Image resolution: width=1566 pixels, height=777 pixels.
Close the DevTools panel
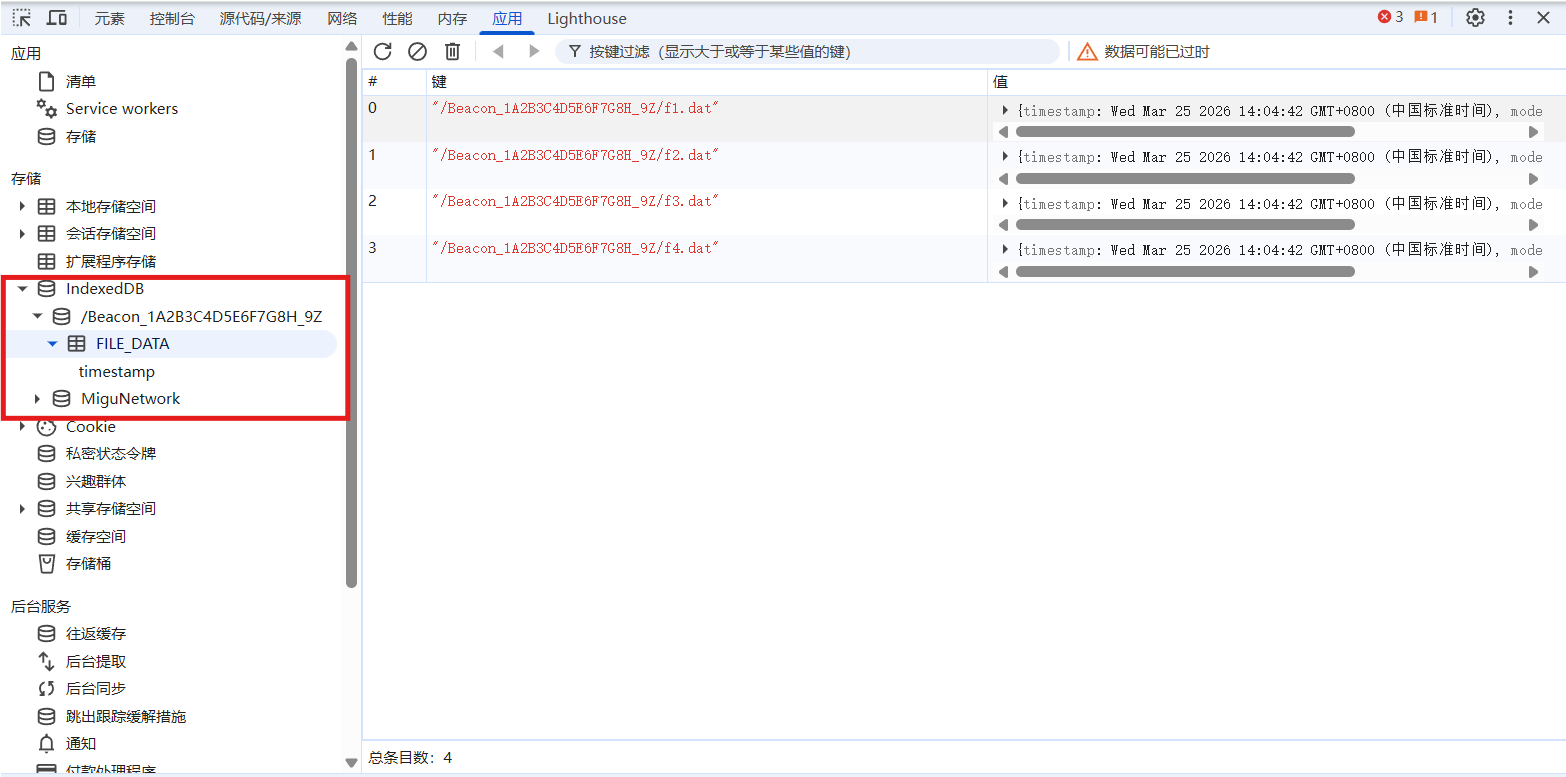[1543, 18]
